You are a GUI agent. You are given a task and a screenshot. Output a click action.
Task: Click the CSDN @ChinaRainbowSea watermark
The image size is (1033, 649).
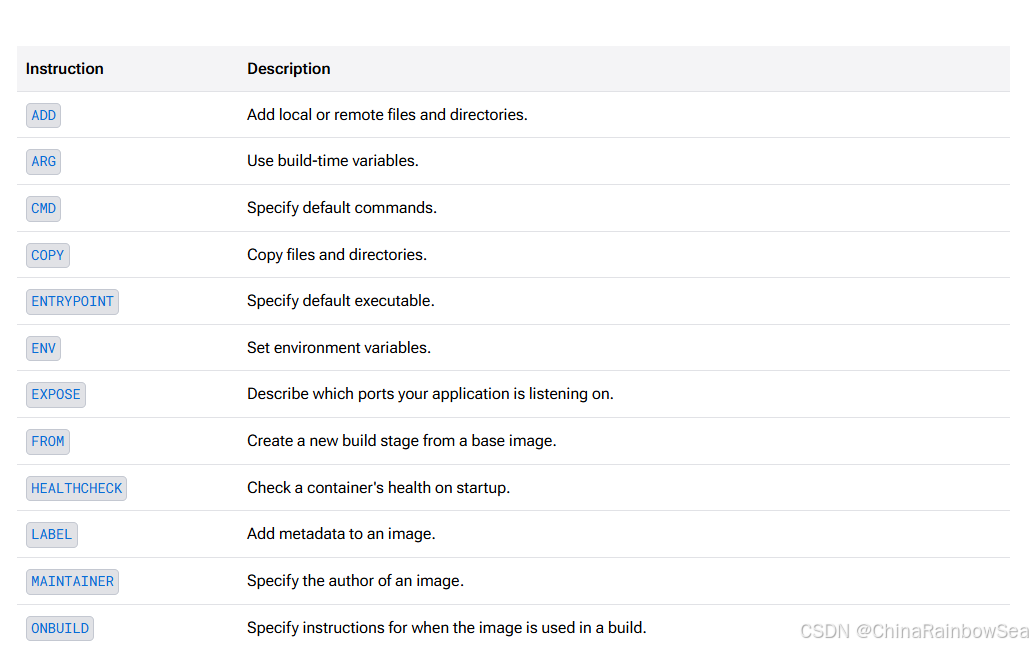coord(914,631)
